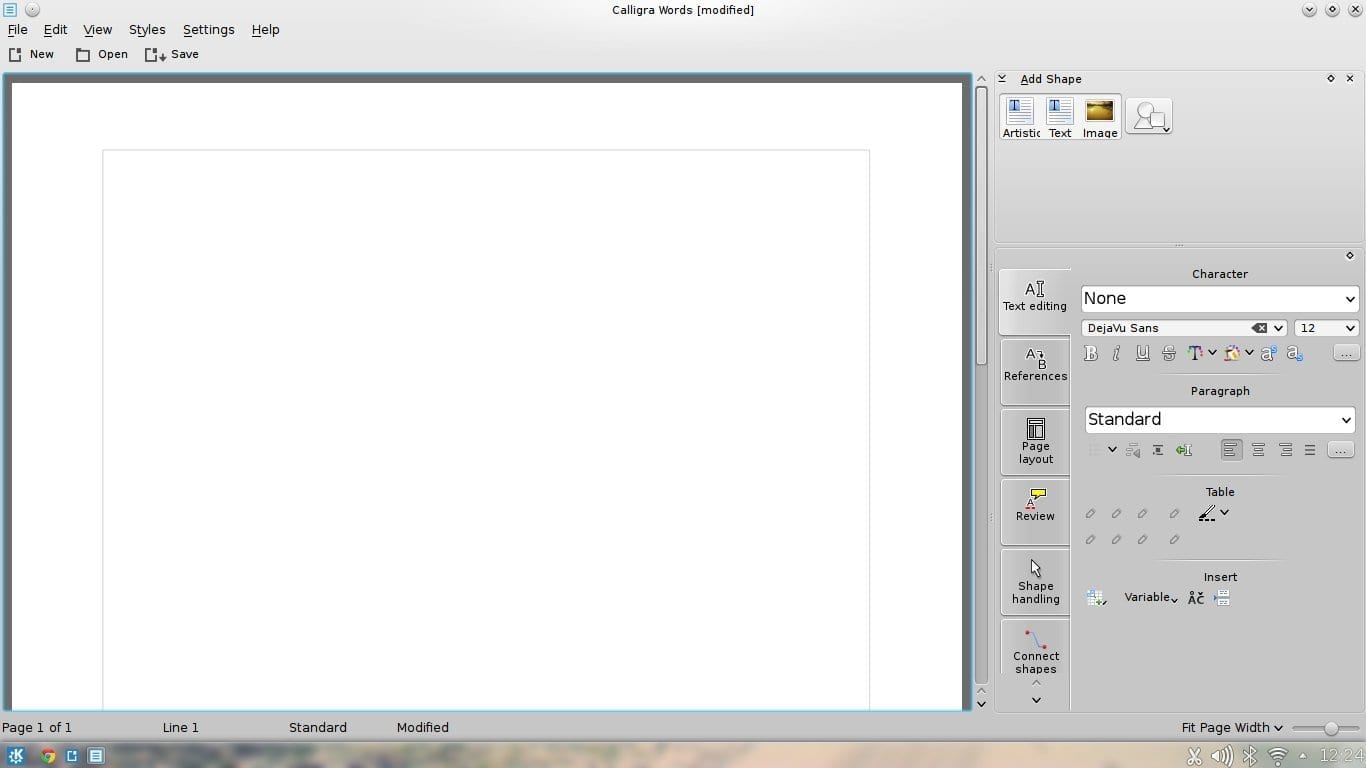Click the Save toolbar button

pos(172,54)
